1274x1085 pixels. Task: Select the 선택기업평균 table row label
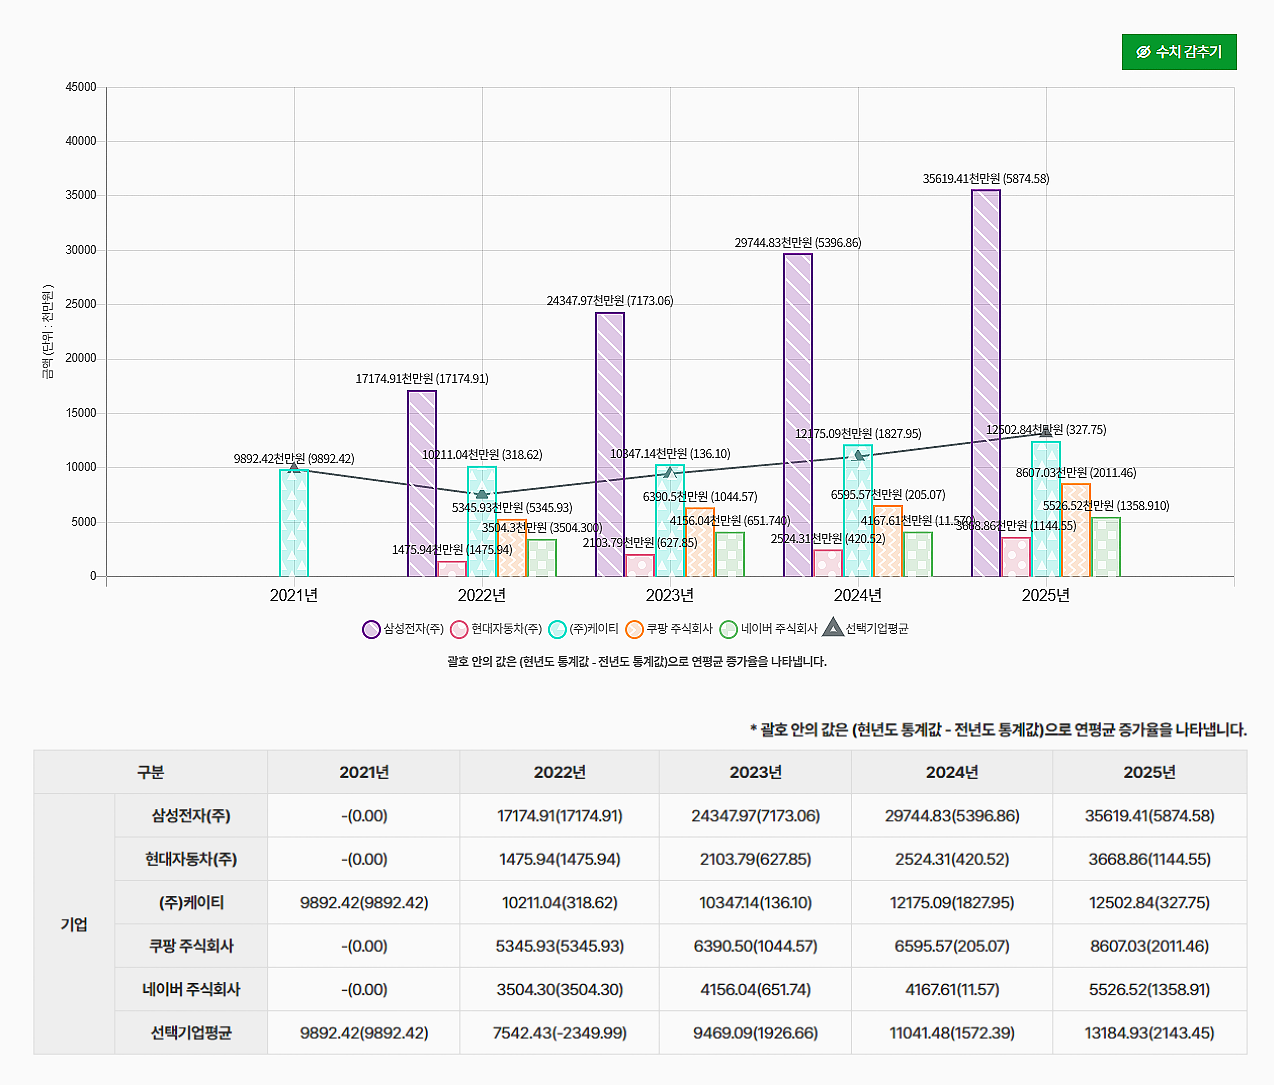(x=191, y=1032)
